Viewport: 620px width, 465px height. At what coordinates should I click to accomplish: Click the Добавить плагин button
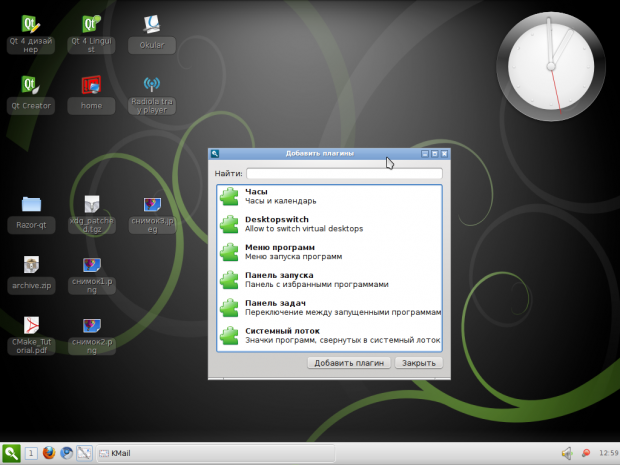(349, 363)
